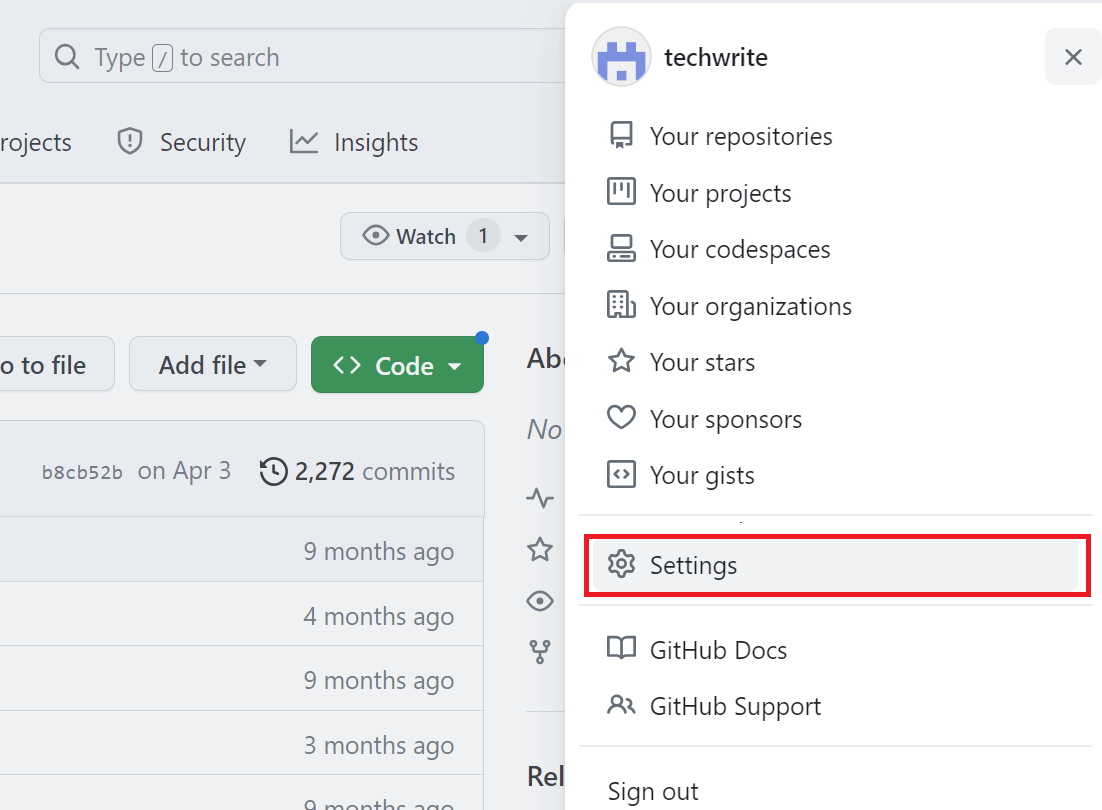The width and height of the screenshot is (1102, 810).
Task: Open the green Code dropdown
Action: [397, 366]
